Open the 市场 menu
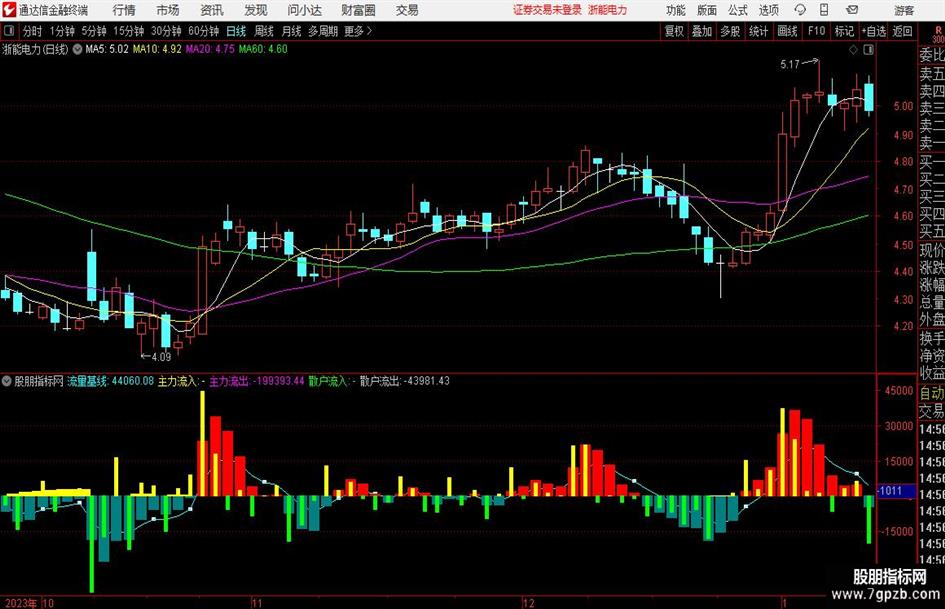 pos(168,10)
